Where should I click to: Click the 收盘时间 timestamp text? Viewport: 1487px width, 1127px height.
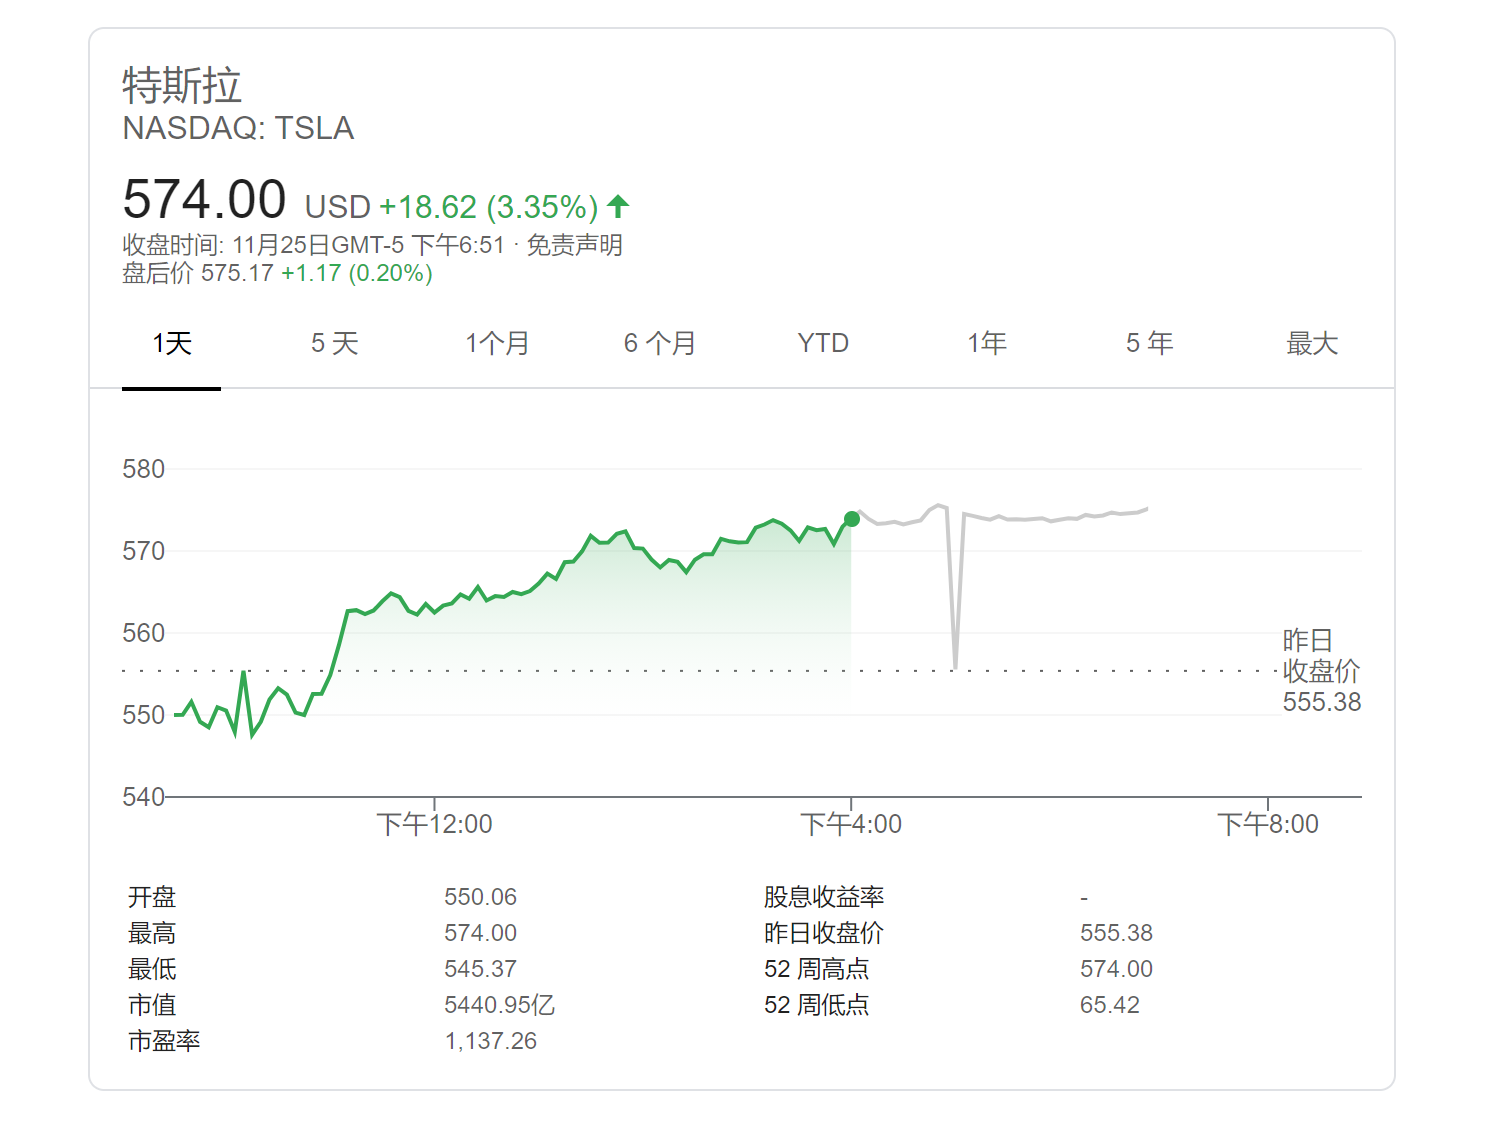313,245
